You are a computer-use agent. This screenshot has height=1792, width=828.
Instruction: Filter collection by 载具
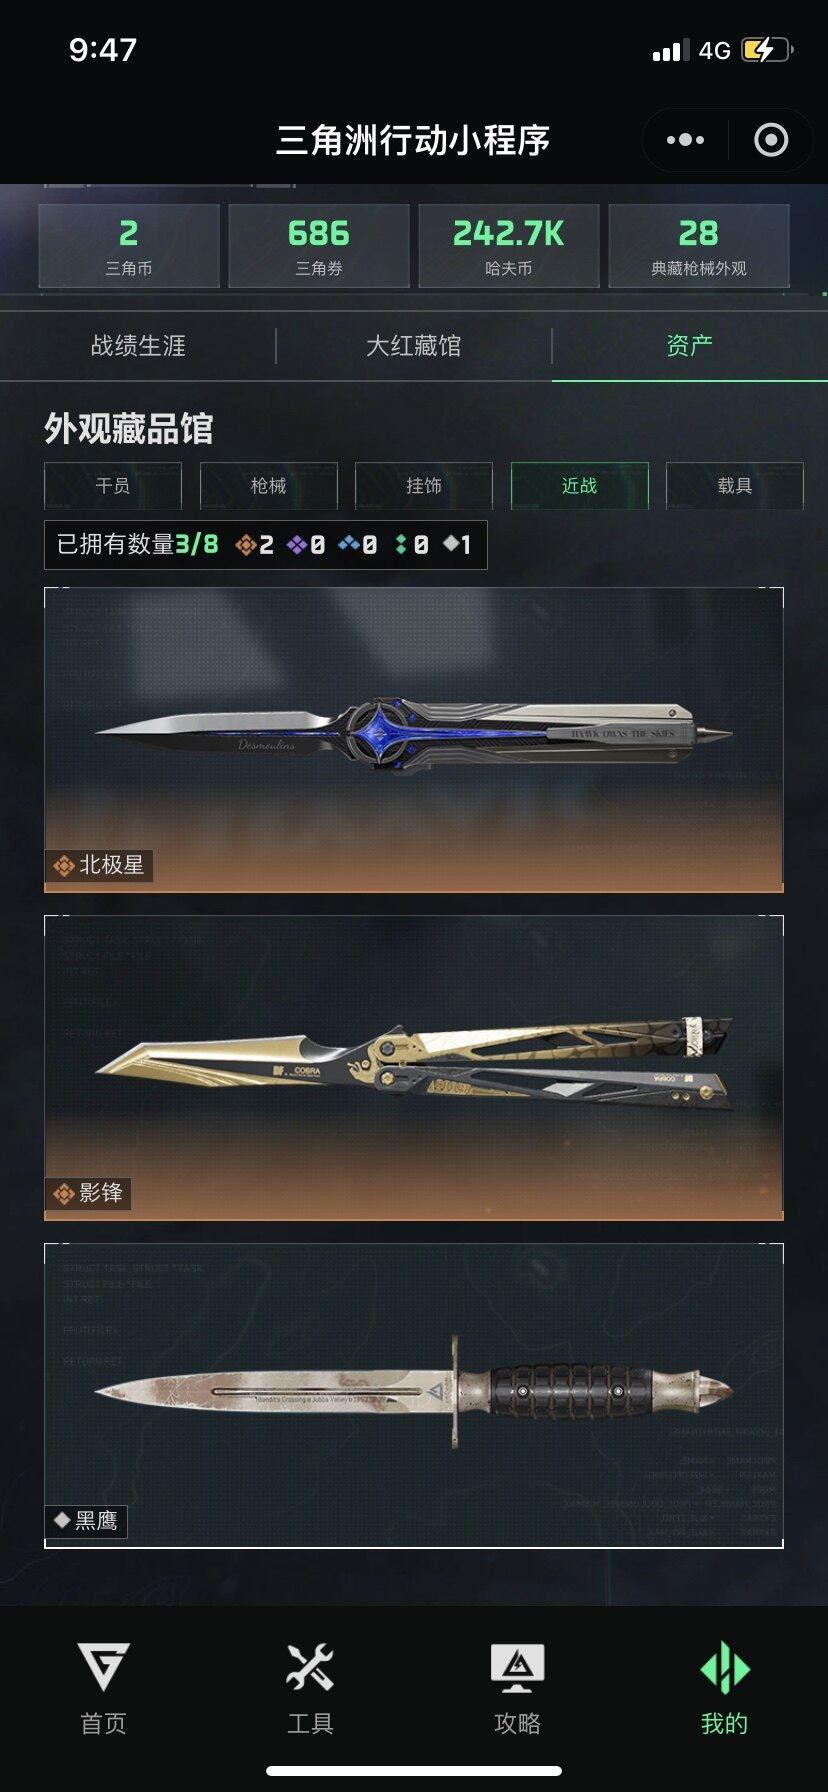click(735, 486)
